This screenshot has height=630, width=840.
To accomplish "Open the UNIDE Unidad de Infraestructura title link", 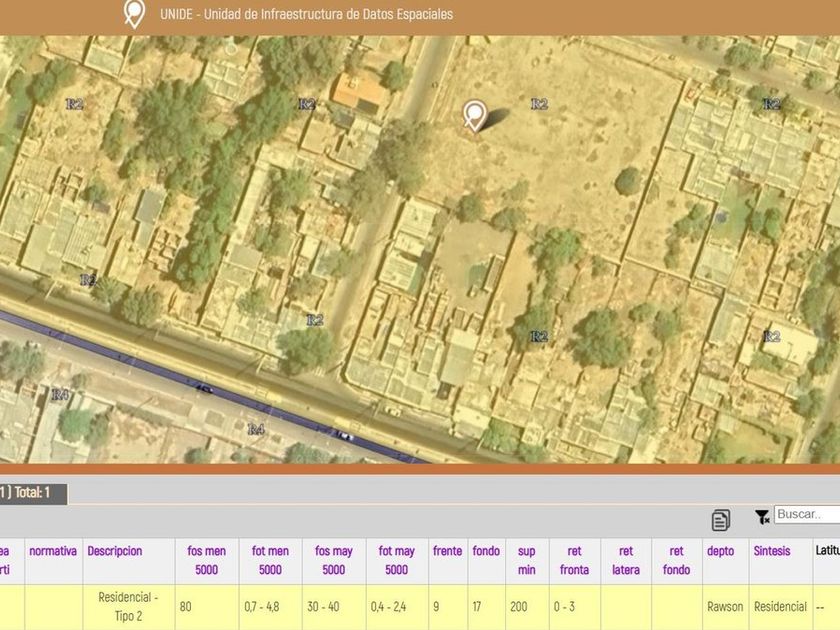I will click(x=306, y=14).
